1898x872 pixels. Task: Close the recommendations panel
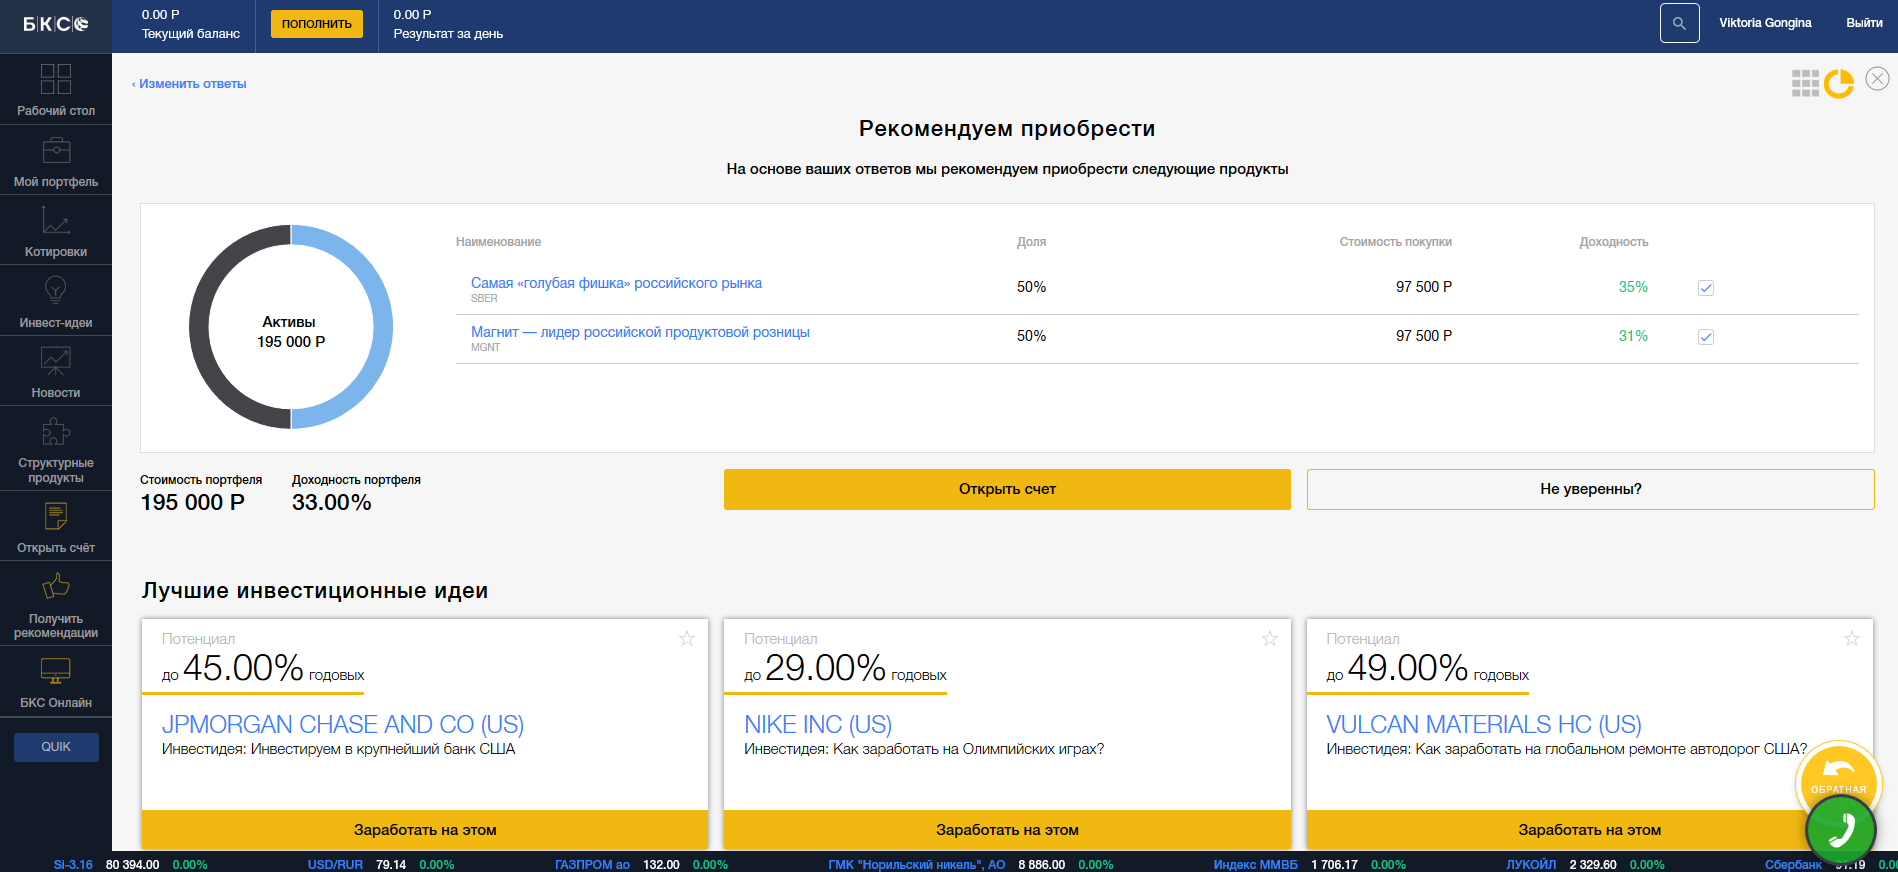click(1877, 79)
